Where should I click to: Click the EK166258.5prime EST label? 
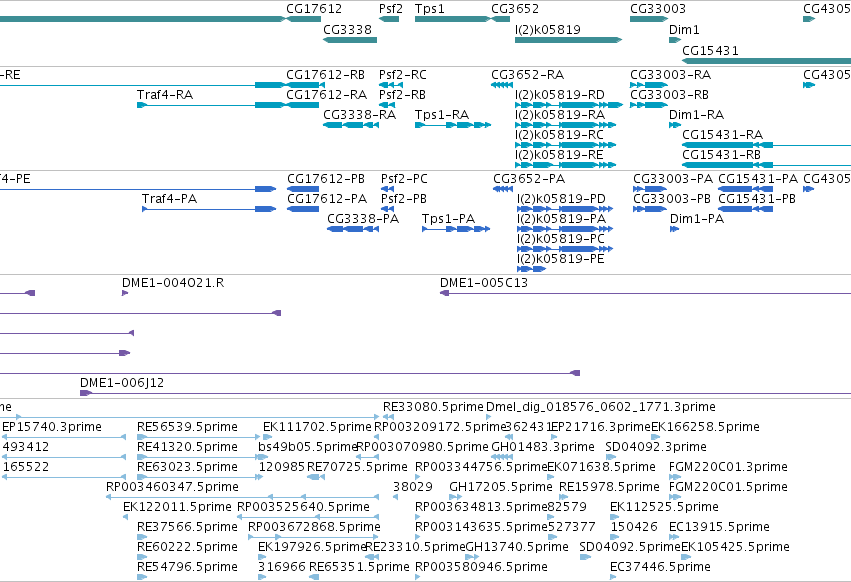coord(705,427)
